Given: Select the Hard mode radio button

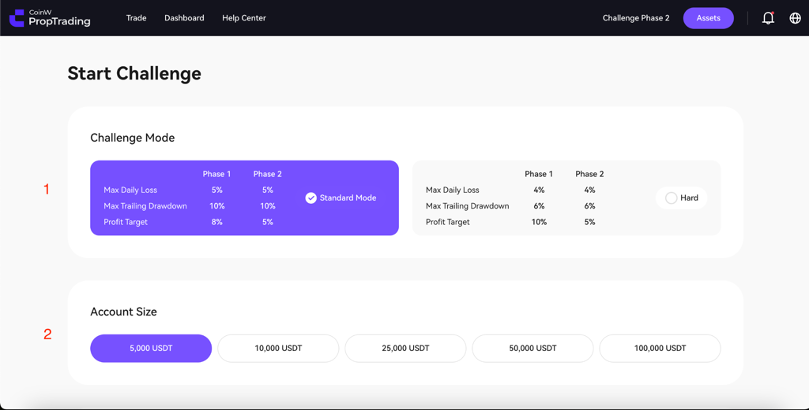Looking at the screenshot, I should [671, 198].
